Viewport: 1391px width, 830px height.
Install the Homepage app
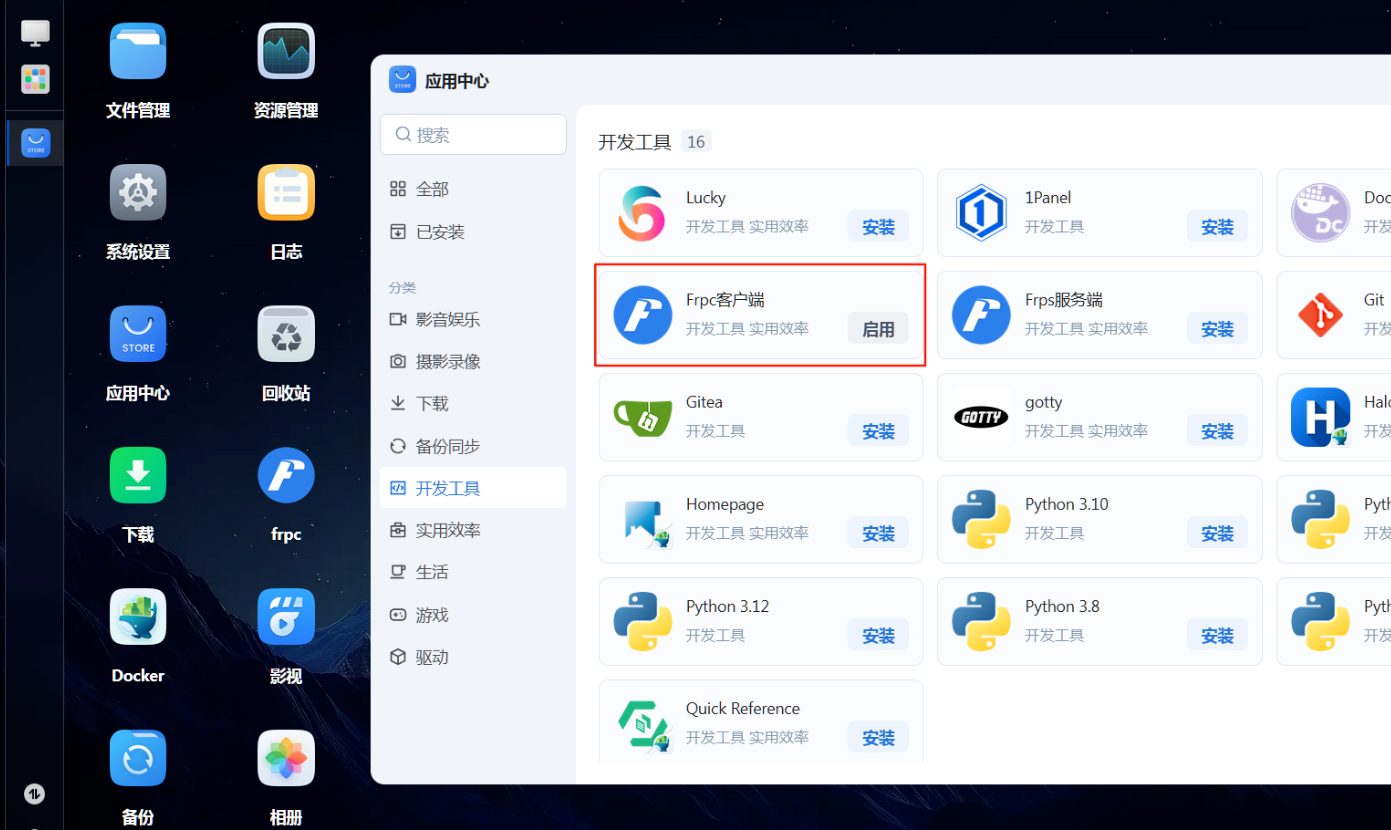click(x=878, y=534)
